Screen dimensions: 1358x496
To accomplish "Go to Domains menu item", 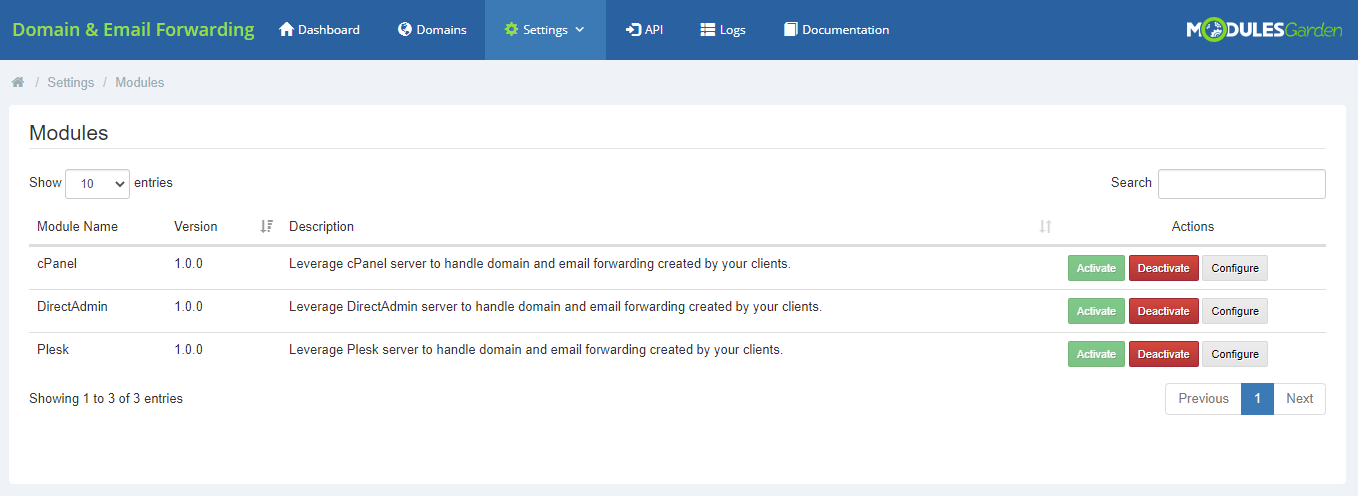I will point(432,30).
